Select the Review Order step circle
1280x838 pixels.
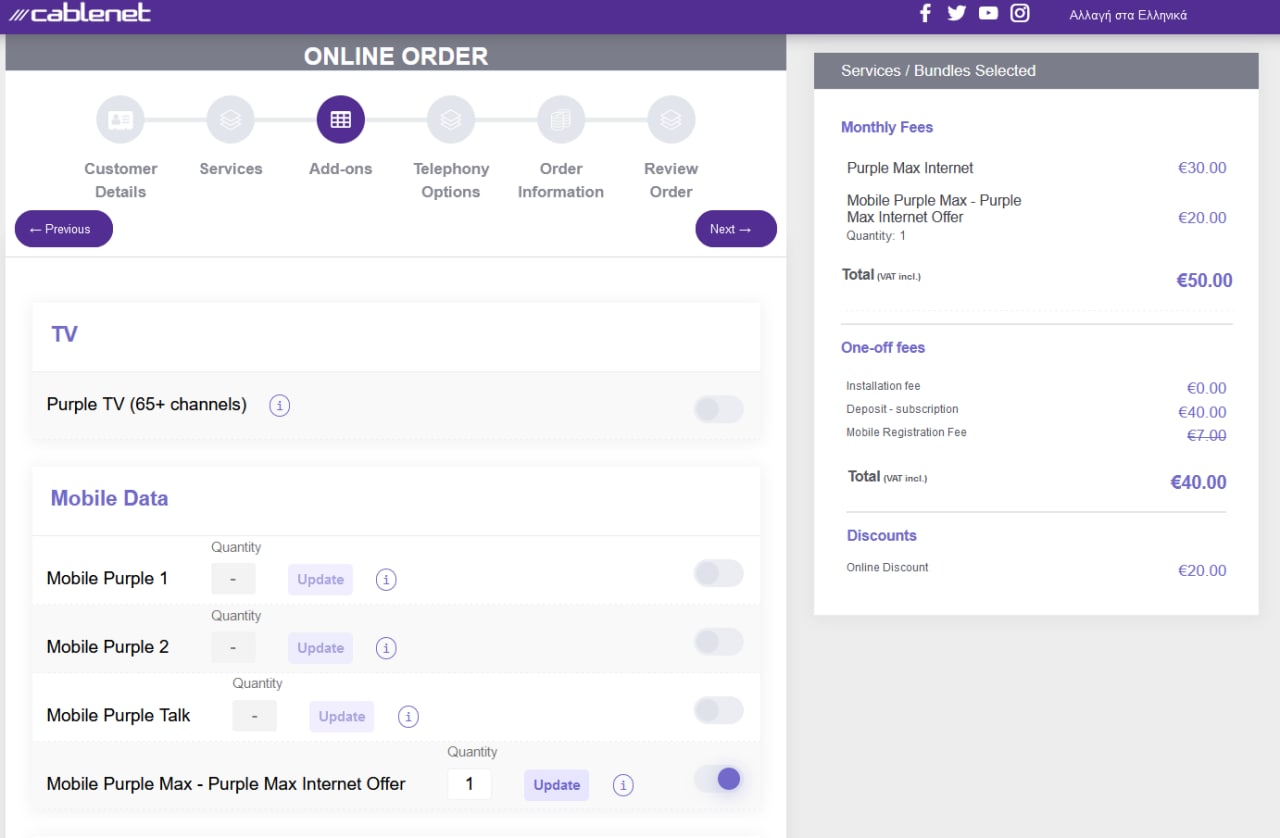(x=671, y=120)
